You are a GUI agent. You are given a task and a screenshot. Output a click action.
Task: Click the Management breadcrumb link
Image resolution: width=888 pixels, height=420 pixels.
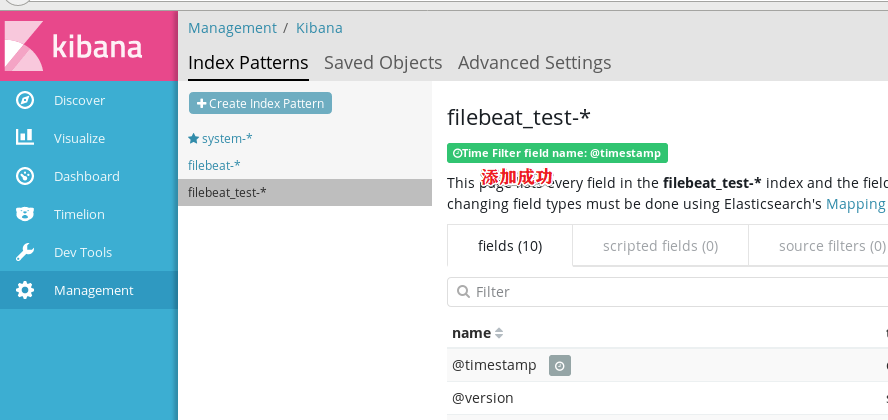click(232, 28)
